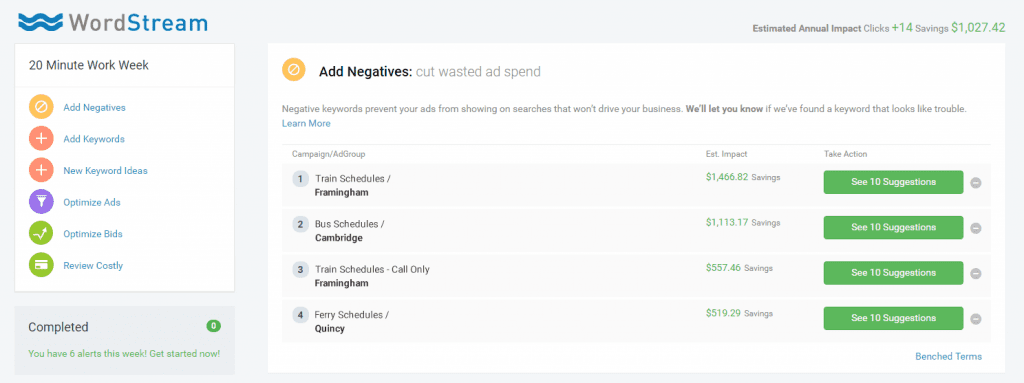Viewport: 1024px width, 383px height.
Task: Click the Completed count badge
Action: 214,325
